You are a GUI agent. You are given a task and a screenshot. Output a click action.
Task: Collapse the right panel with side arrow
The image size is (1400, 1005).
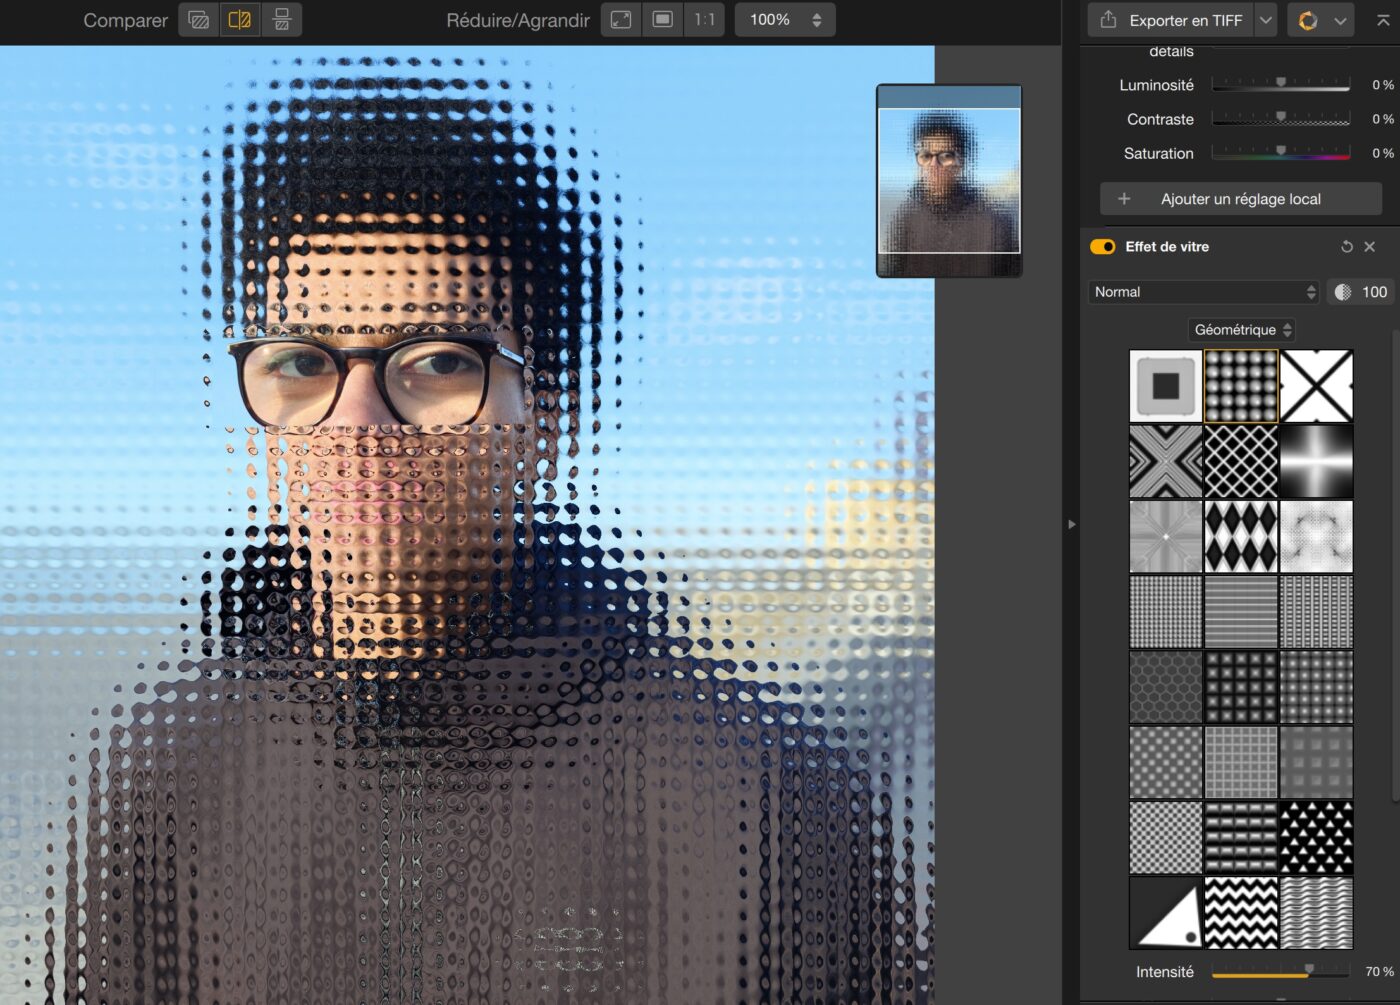click(1071, 524)
